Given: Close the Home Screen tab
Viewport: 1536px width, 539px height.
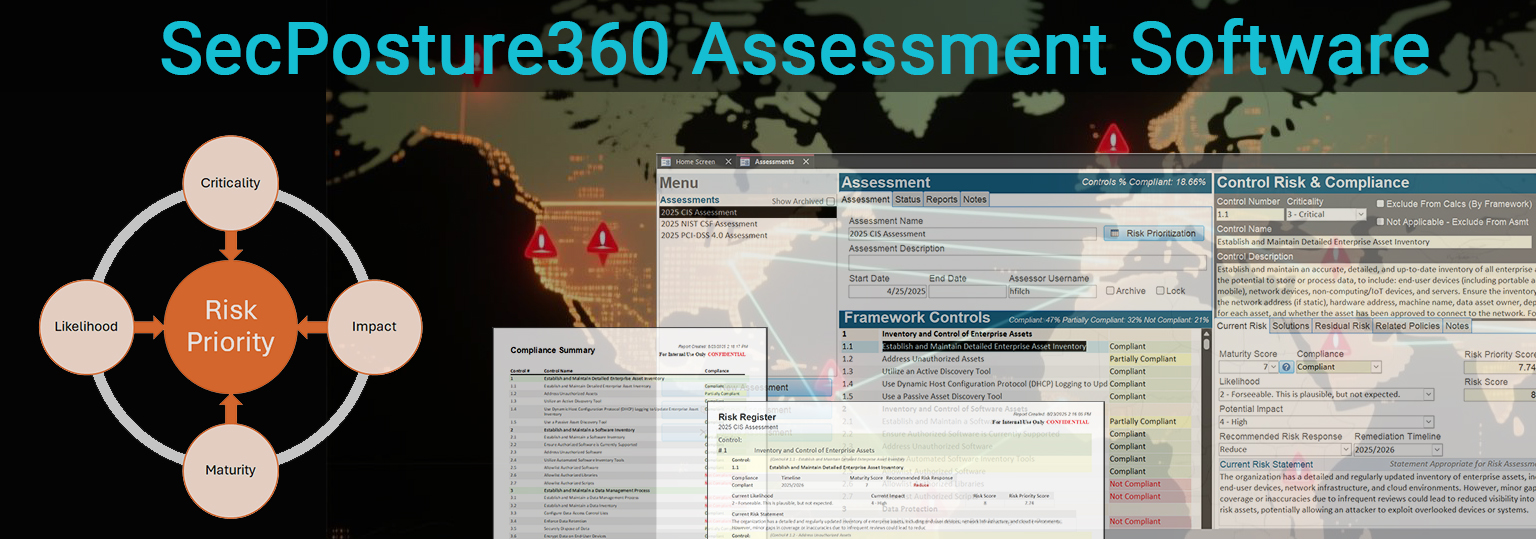Looking at the screenshot, I should point(728,162).
